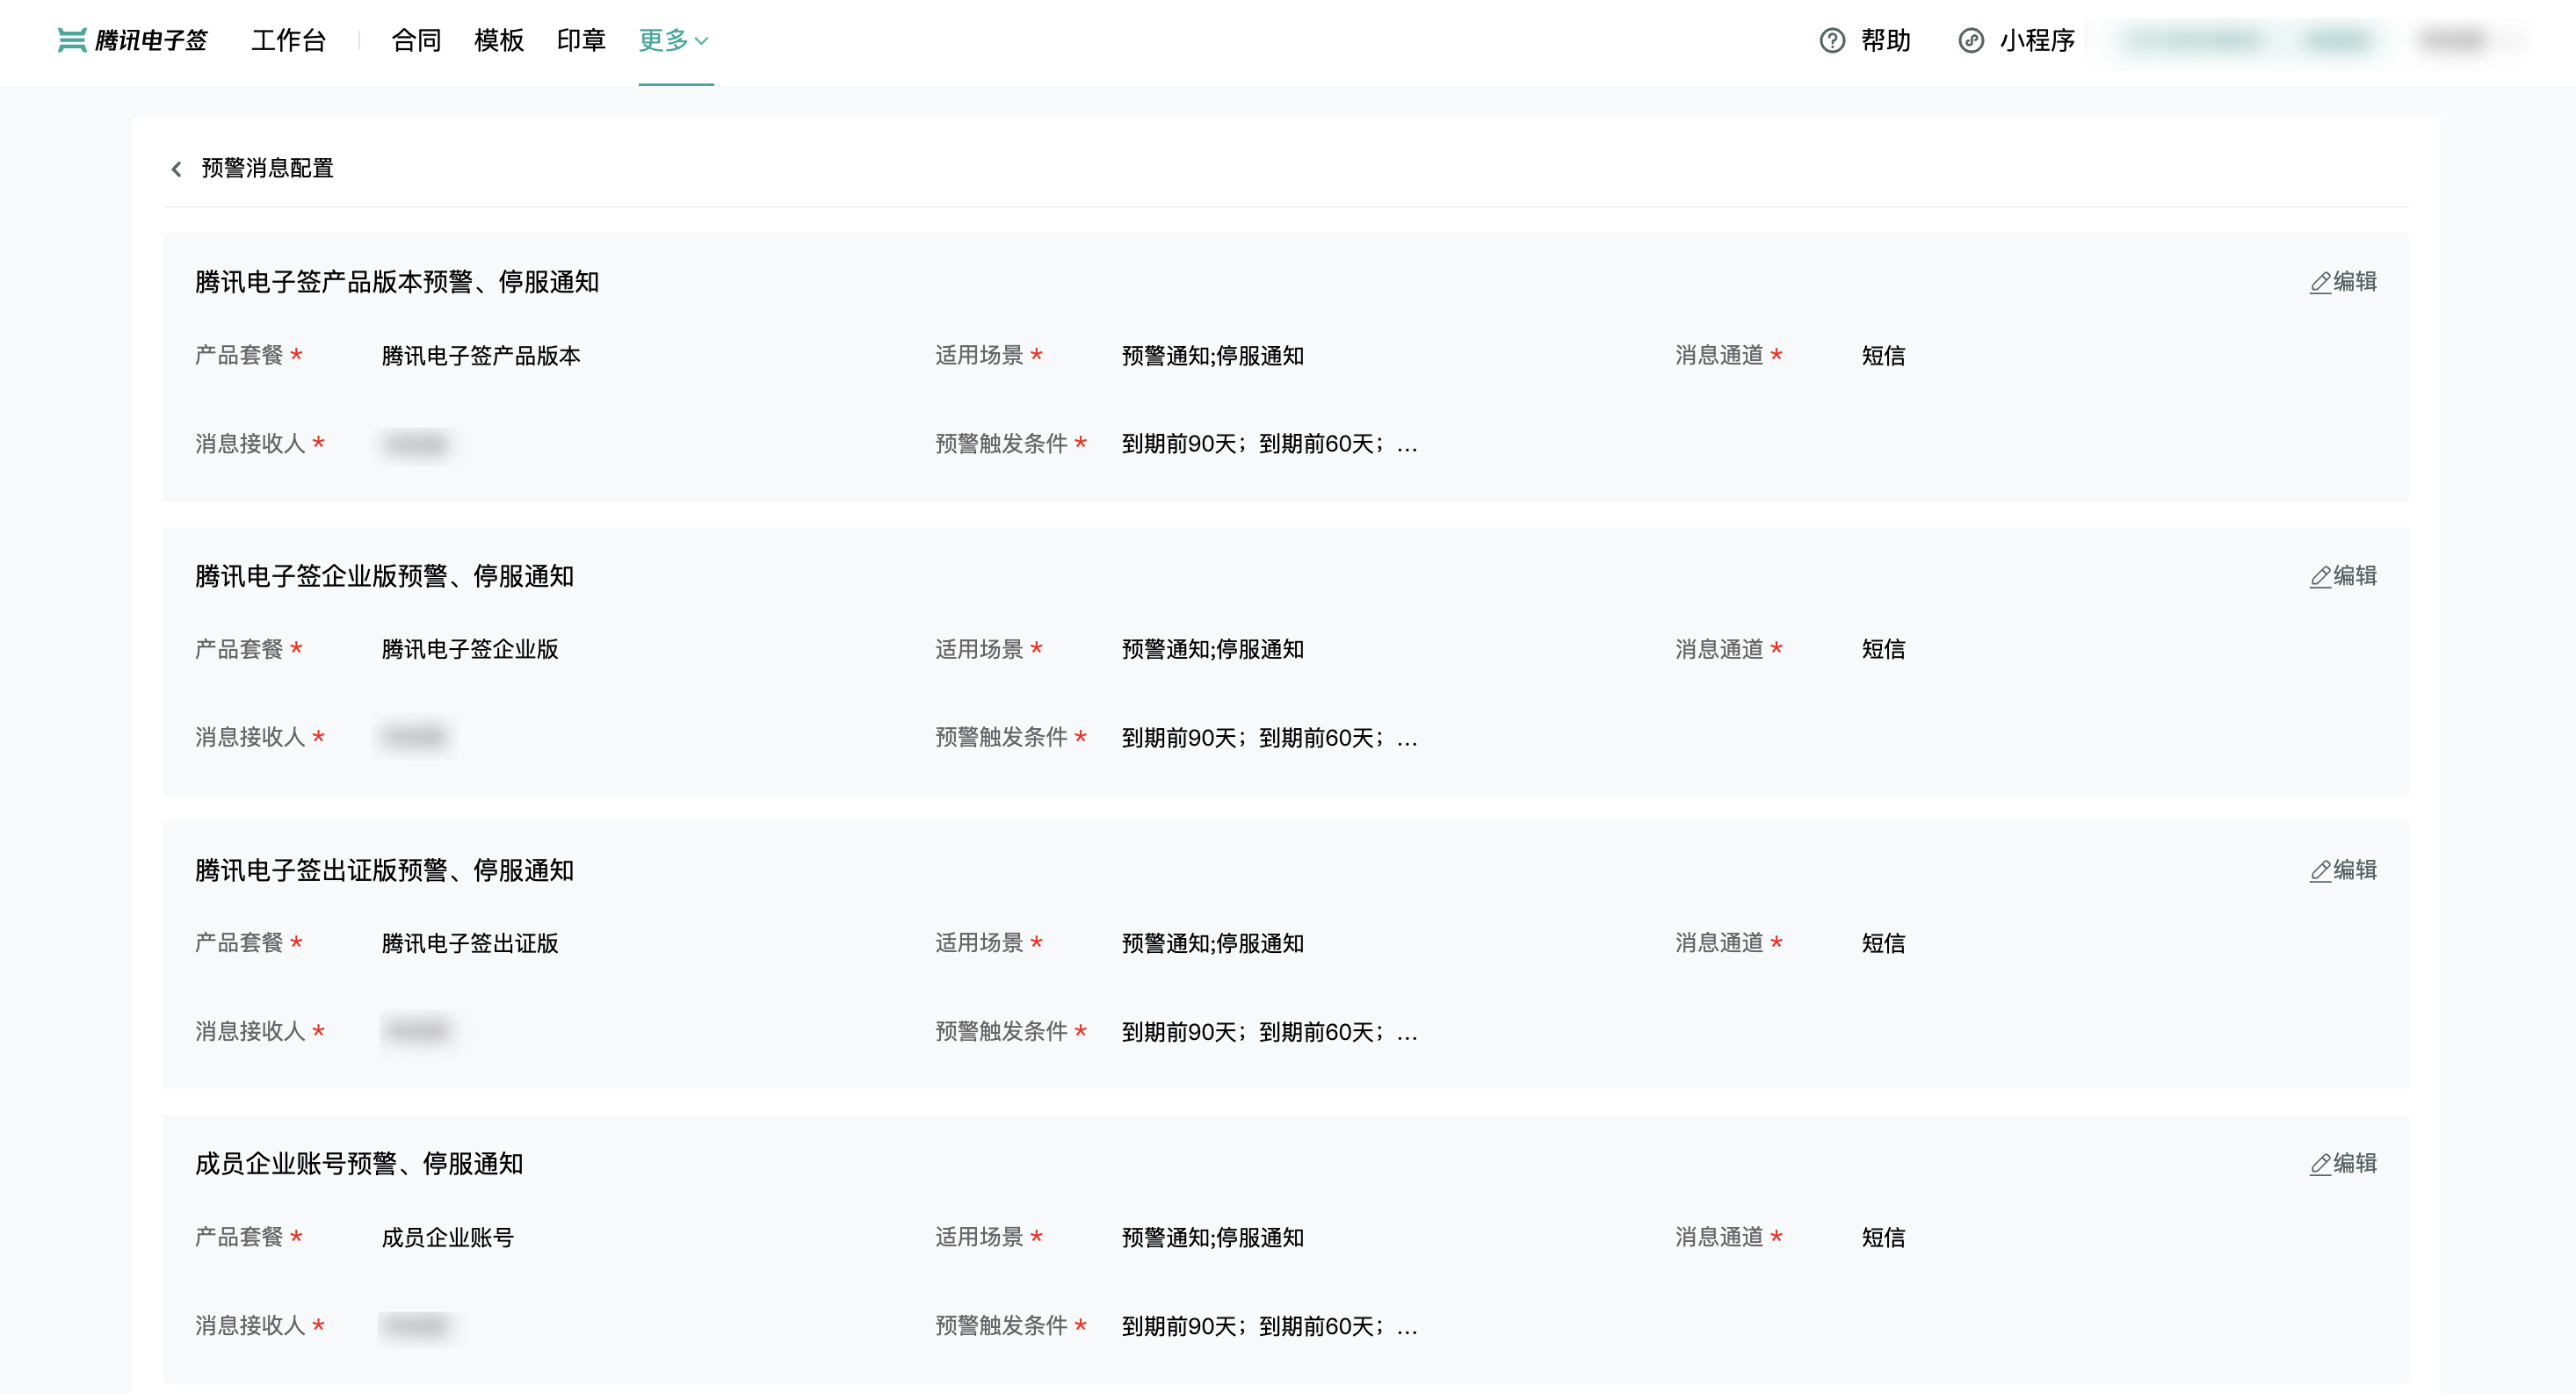2576x1393 pixels.
Task: Switch to the 合同 tab
Action: pos(416,40)
